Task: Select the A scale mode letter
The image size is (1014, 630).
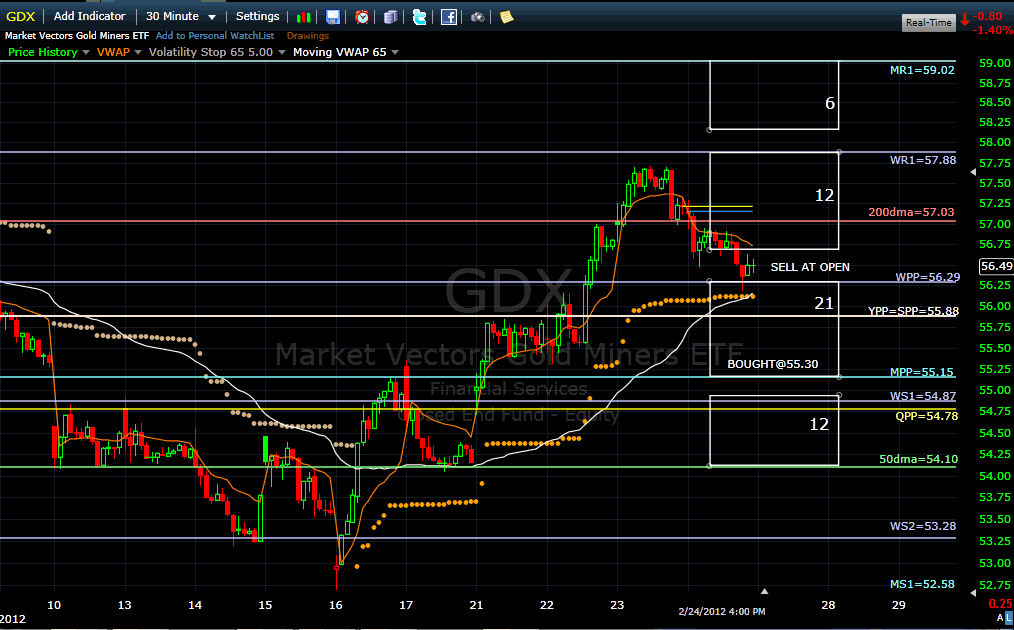Action: (1000, 618)
